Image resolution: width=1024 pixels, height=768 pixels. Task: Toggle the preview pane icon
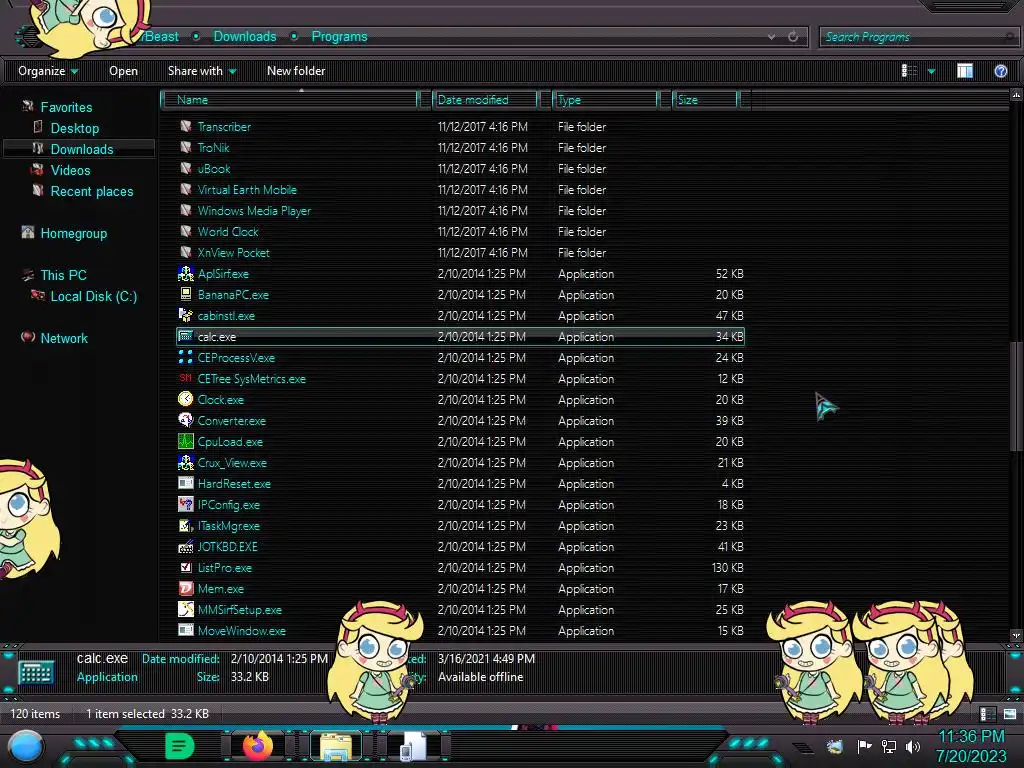pyautogui.click(x=965, y=71)
